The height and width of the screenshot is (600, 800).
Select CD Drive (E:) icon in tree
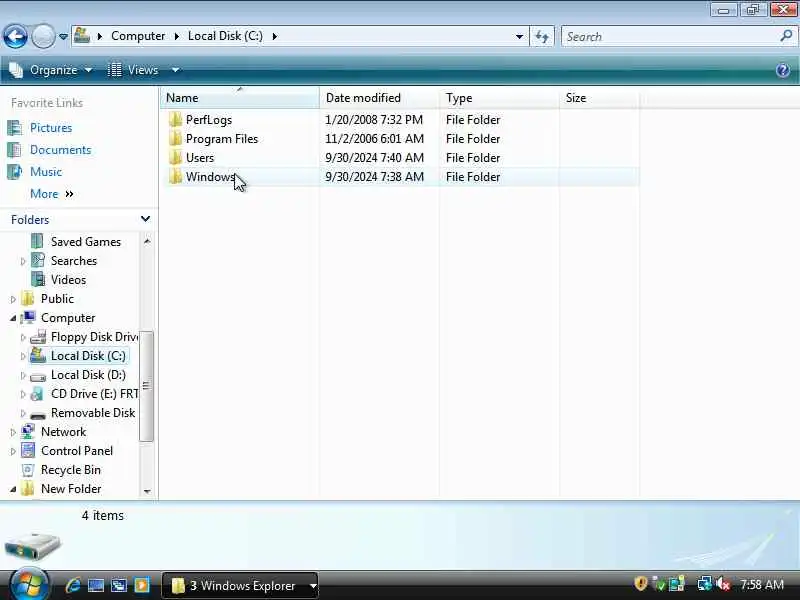click(x=37, y=394)
